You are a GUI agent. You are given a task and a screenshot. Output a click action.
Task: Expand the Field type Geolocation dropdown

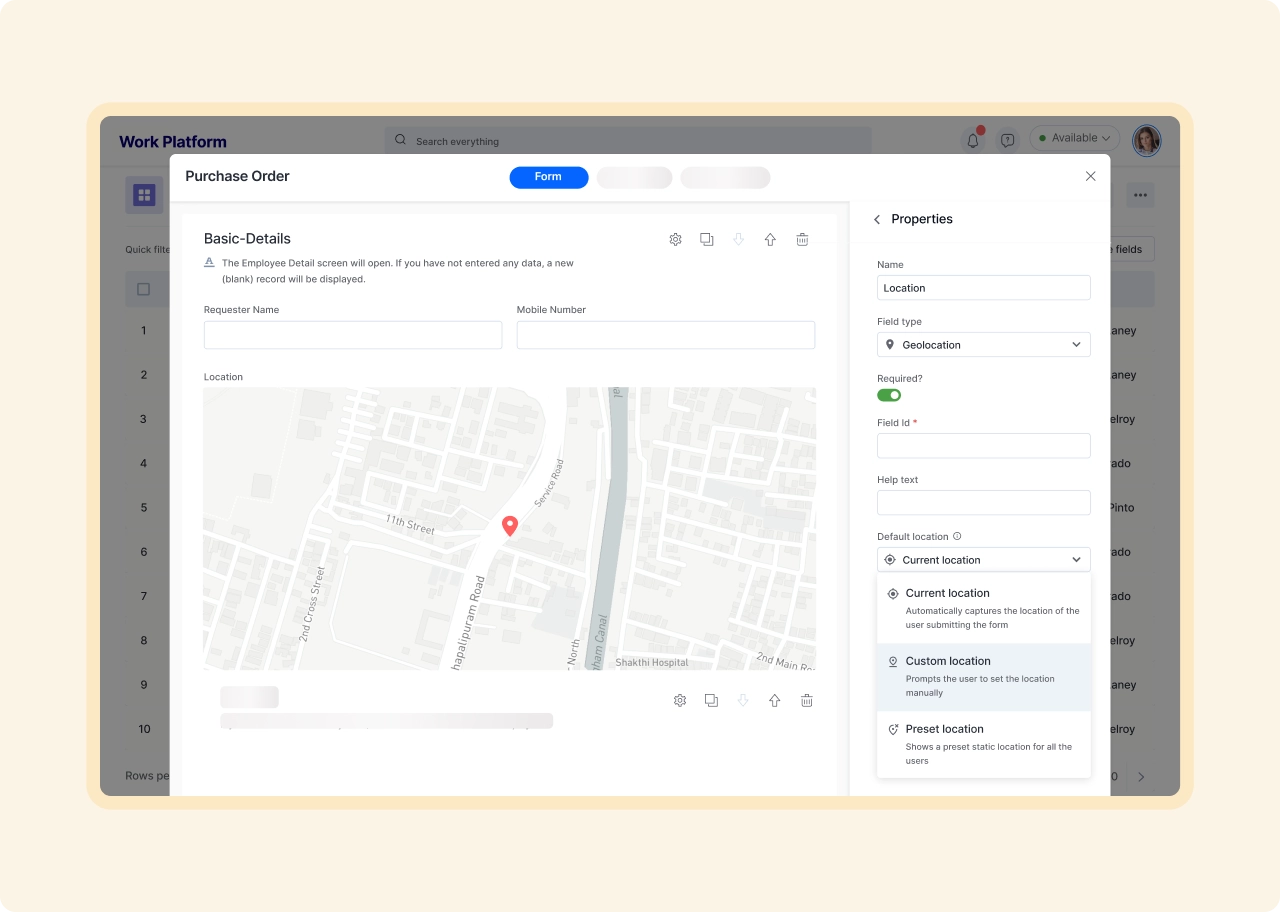[x=983, y=345]
